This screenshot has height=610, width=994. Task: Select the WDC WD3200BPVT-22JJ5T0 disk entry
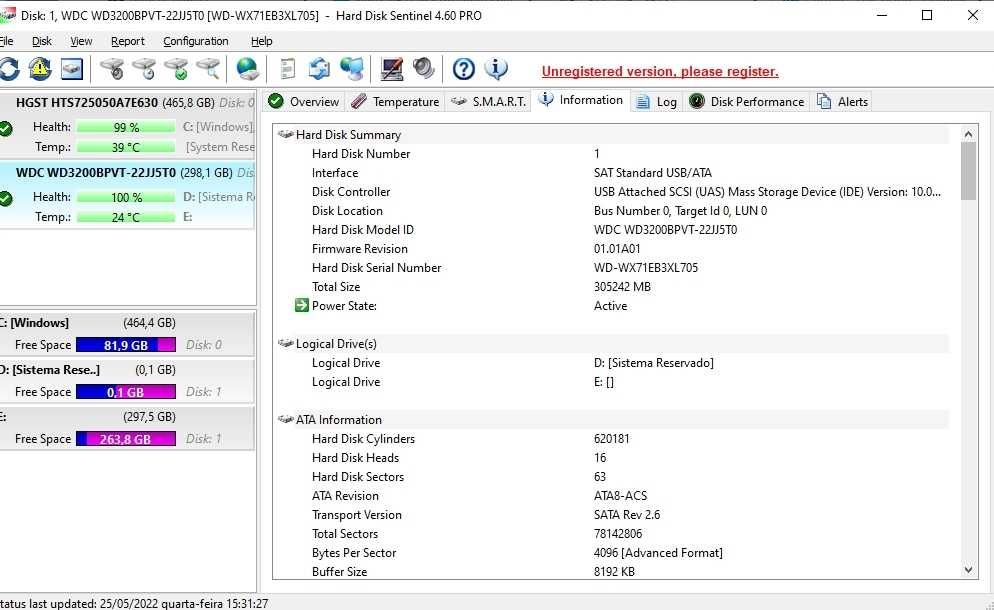tap(127, 195)
